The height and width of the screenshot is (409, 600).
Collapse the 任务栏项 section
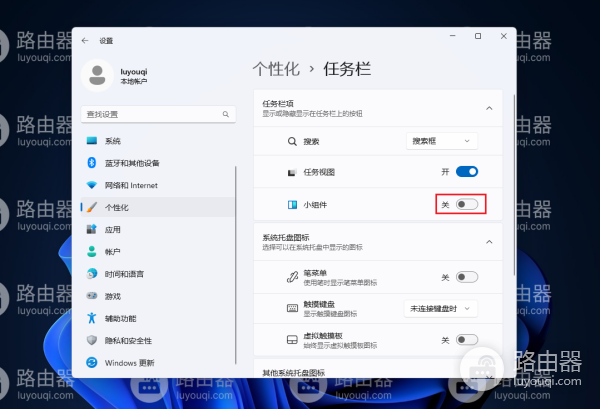click(x=489, y=108)
